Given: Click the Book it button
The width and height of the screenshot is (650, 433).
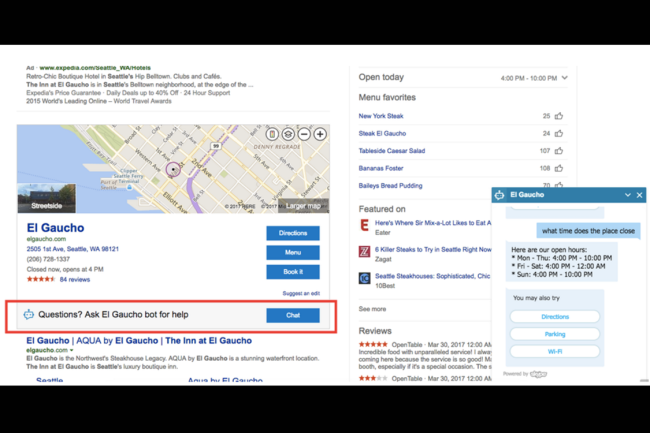Looking at the screenshot, I should click(293, 272).
